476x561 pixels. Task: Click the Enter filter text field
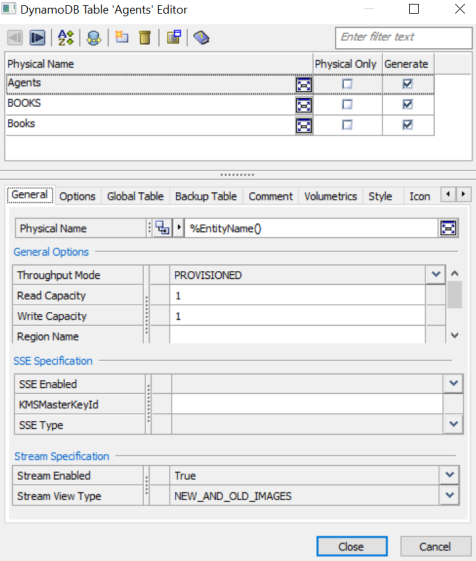(x=403, y=37)
